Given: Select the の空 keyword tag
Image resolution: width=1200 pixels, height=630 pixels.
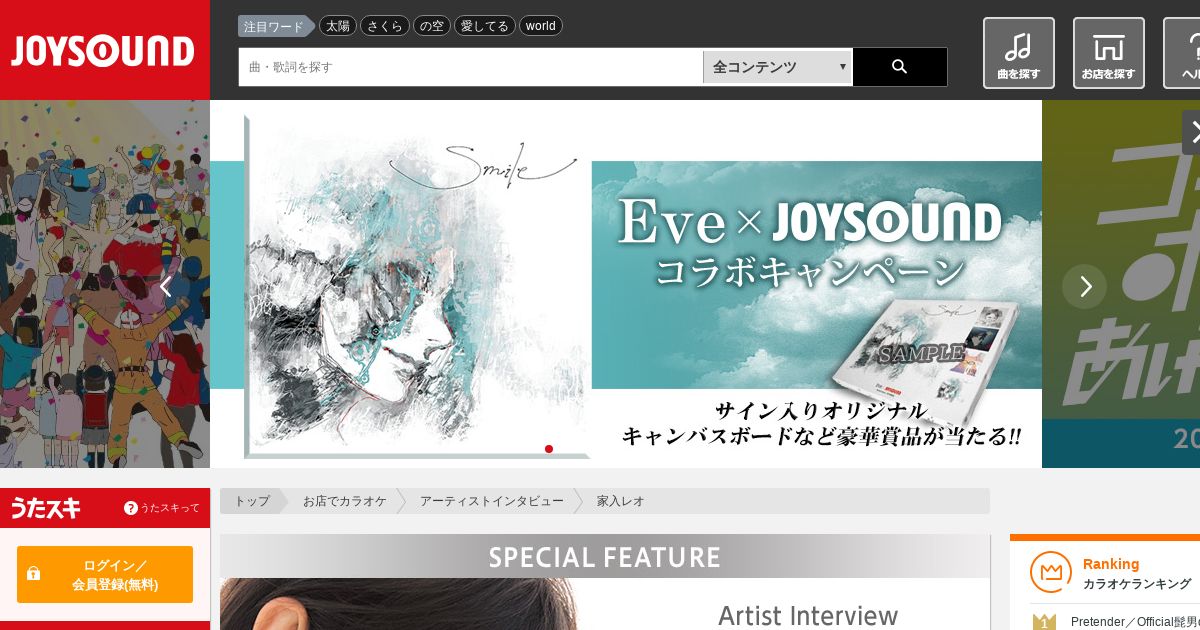Looking at the screenshot, I should pos(432,26).
